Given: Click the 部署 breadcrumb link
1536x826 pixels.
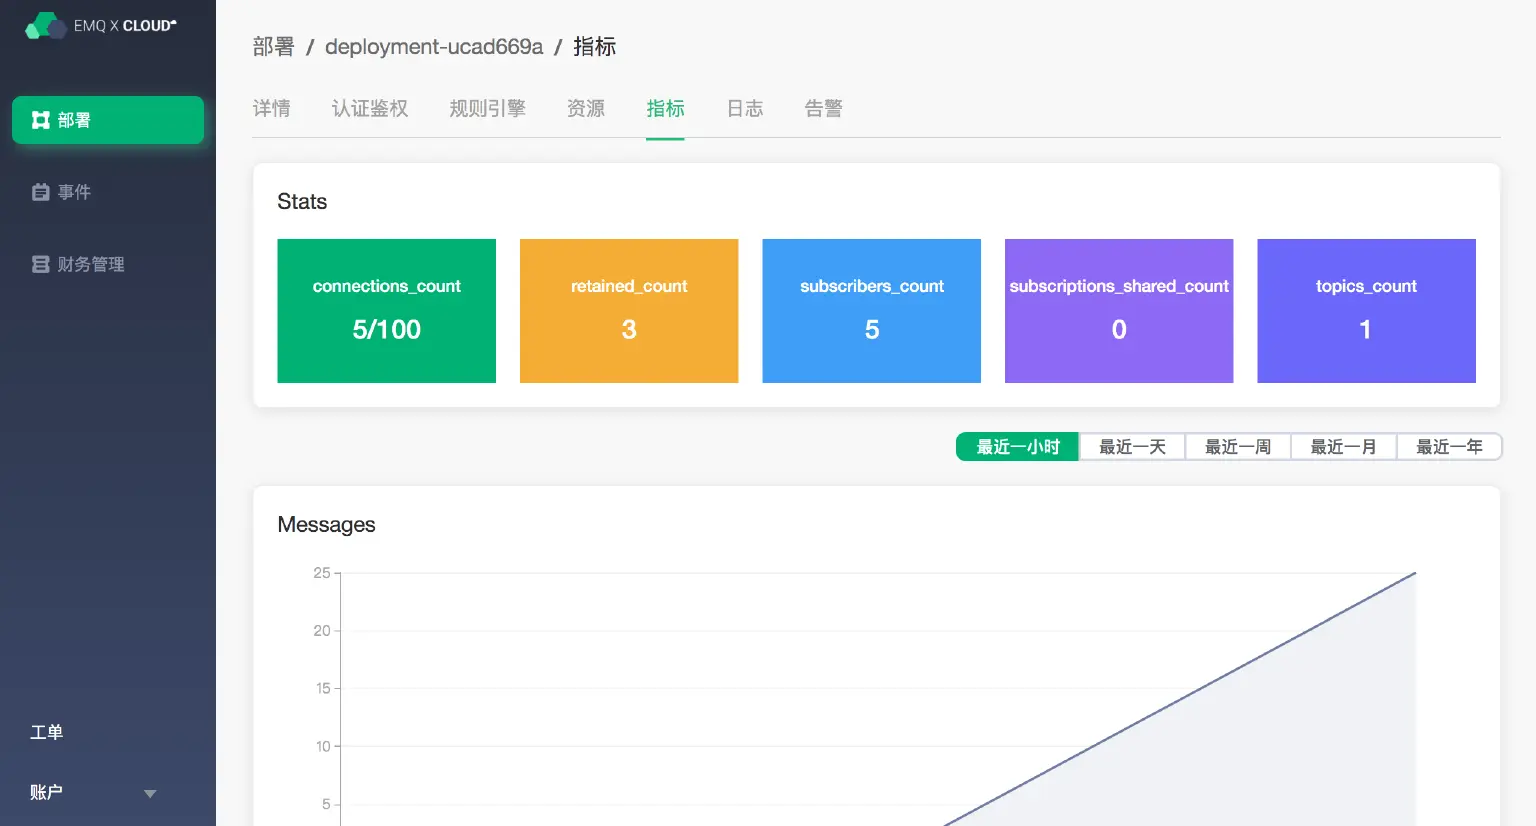Looking at the screenshot, I should point(272,46).
